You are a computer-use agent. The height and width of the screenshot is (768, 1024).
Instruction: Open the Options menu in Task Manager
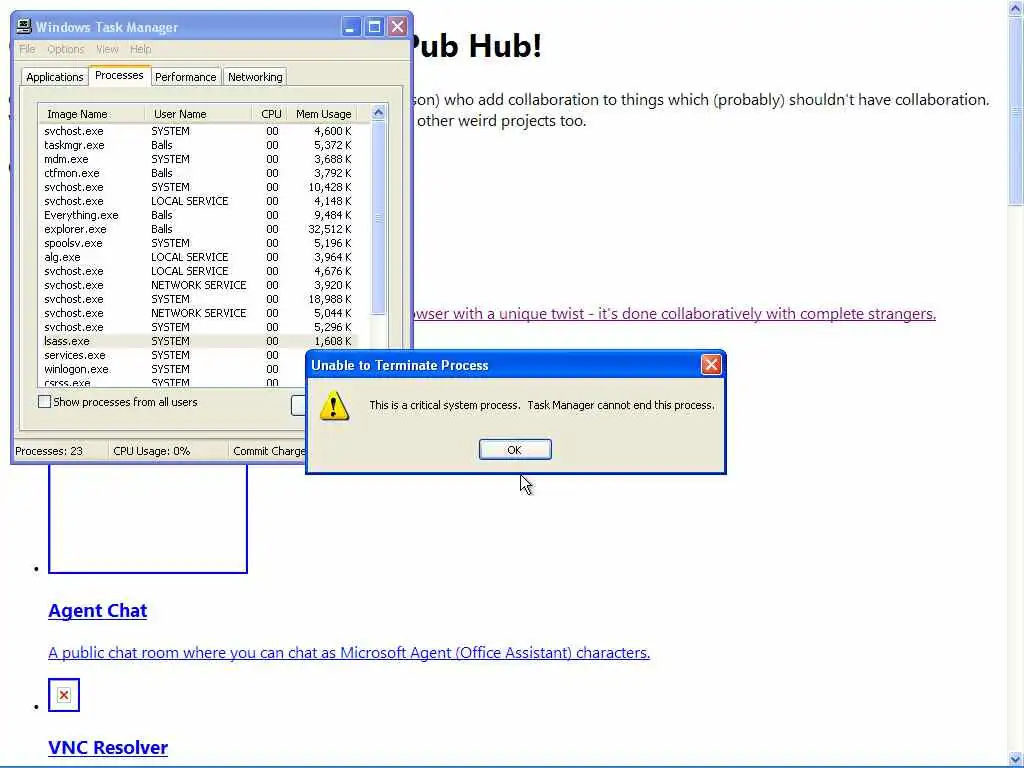coord(65,49)
